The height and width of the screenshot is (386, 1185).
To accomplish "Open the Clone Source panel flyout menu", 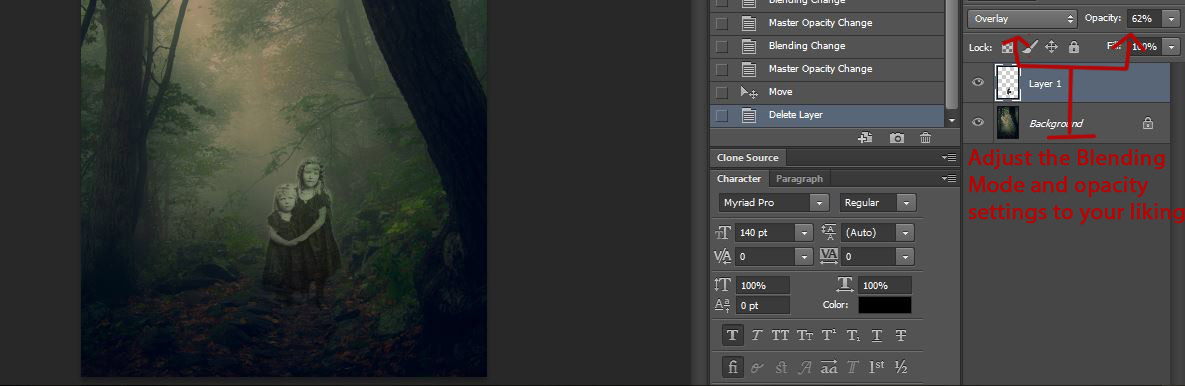I will click(948, 157).
